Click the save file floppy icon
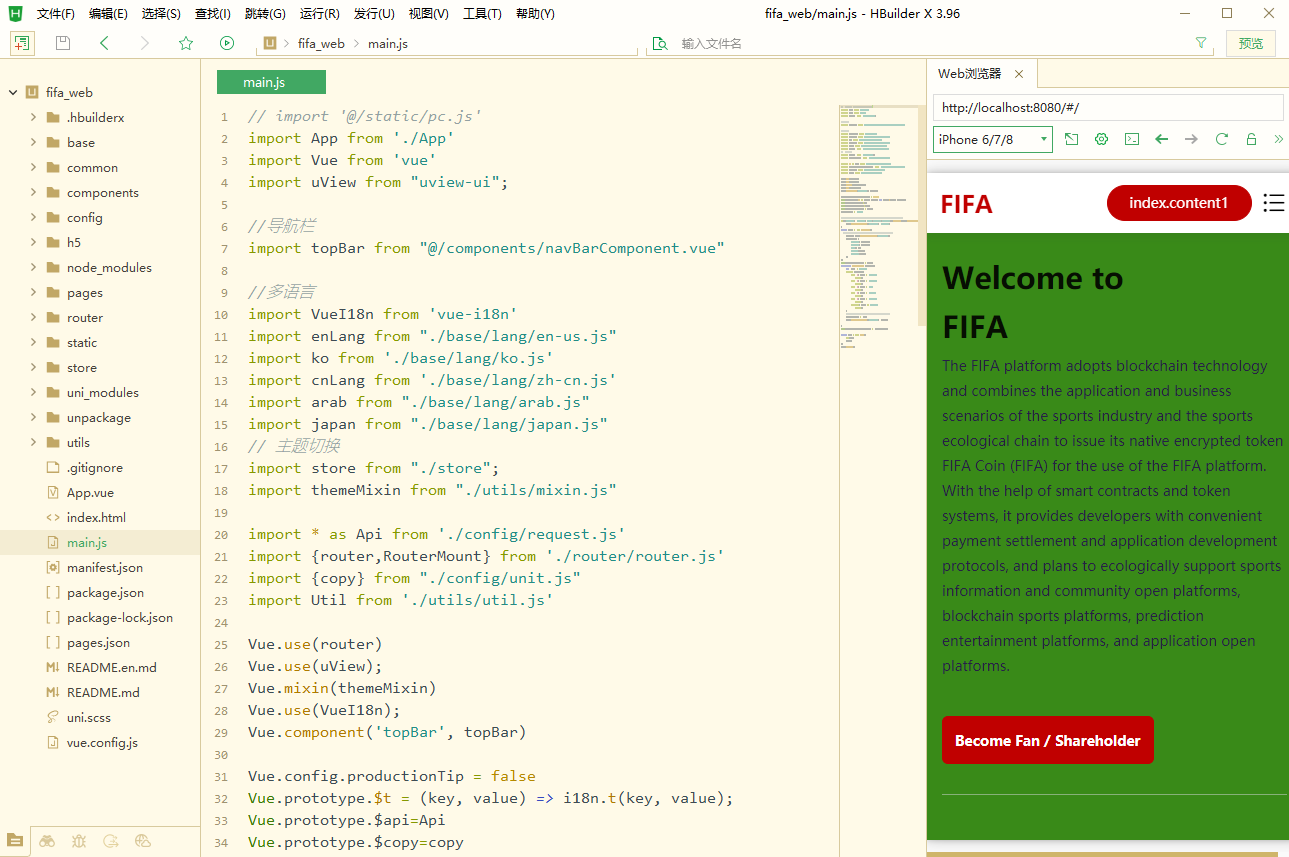 pos(63,43)
